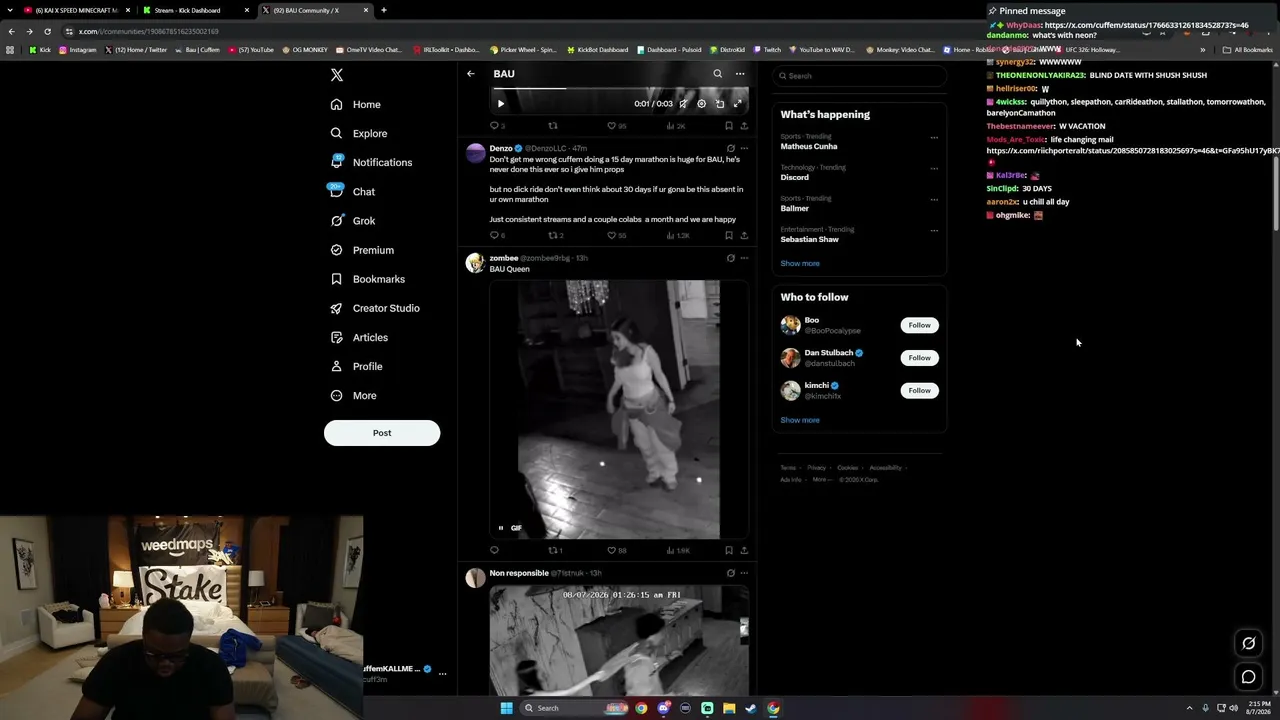This screenshot has width=1280, height=720.
Task: Open Chat in the sidebar
Action: pos(352,191)
